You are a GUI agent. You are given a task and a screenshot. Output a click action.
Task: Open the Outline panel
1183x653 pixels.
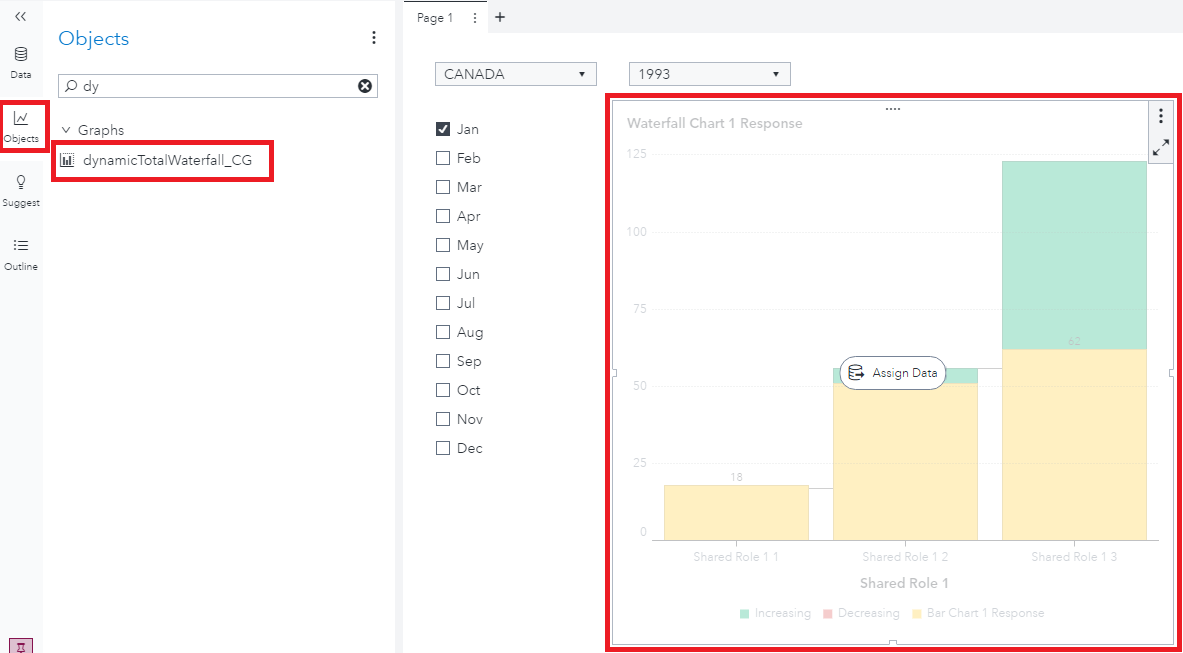20,252
